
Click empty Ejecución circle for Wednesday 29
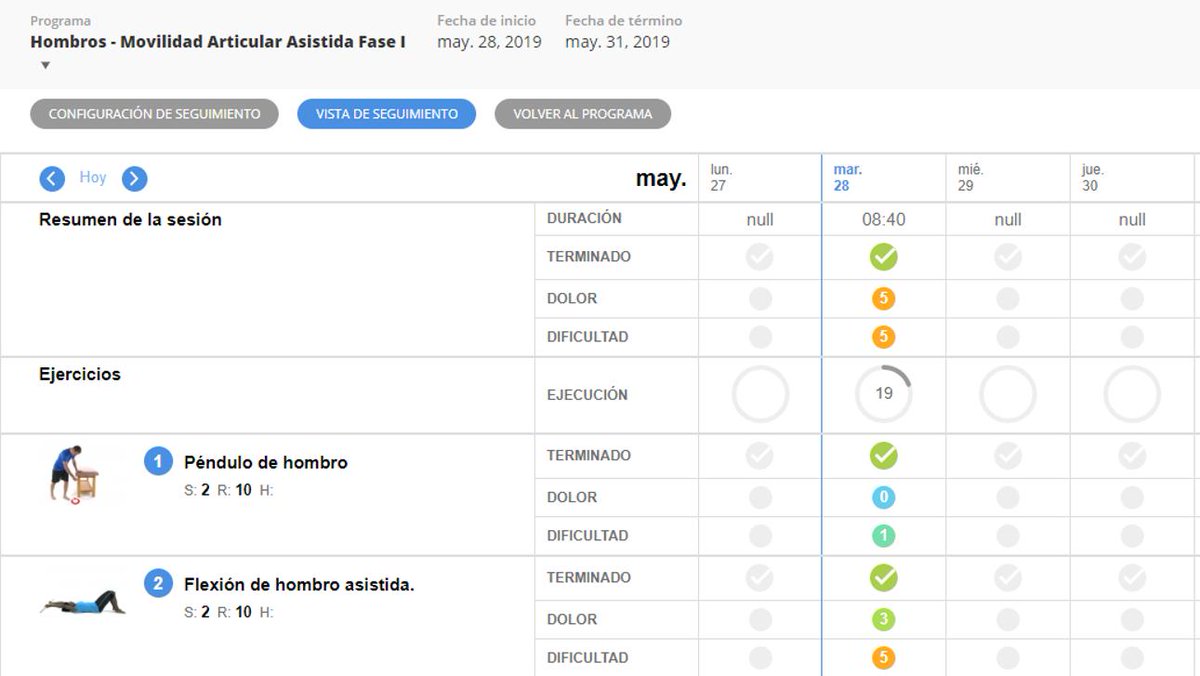[x=1008, y=394]
